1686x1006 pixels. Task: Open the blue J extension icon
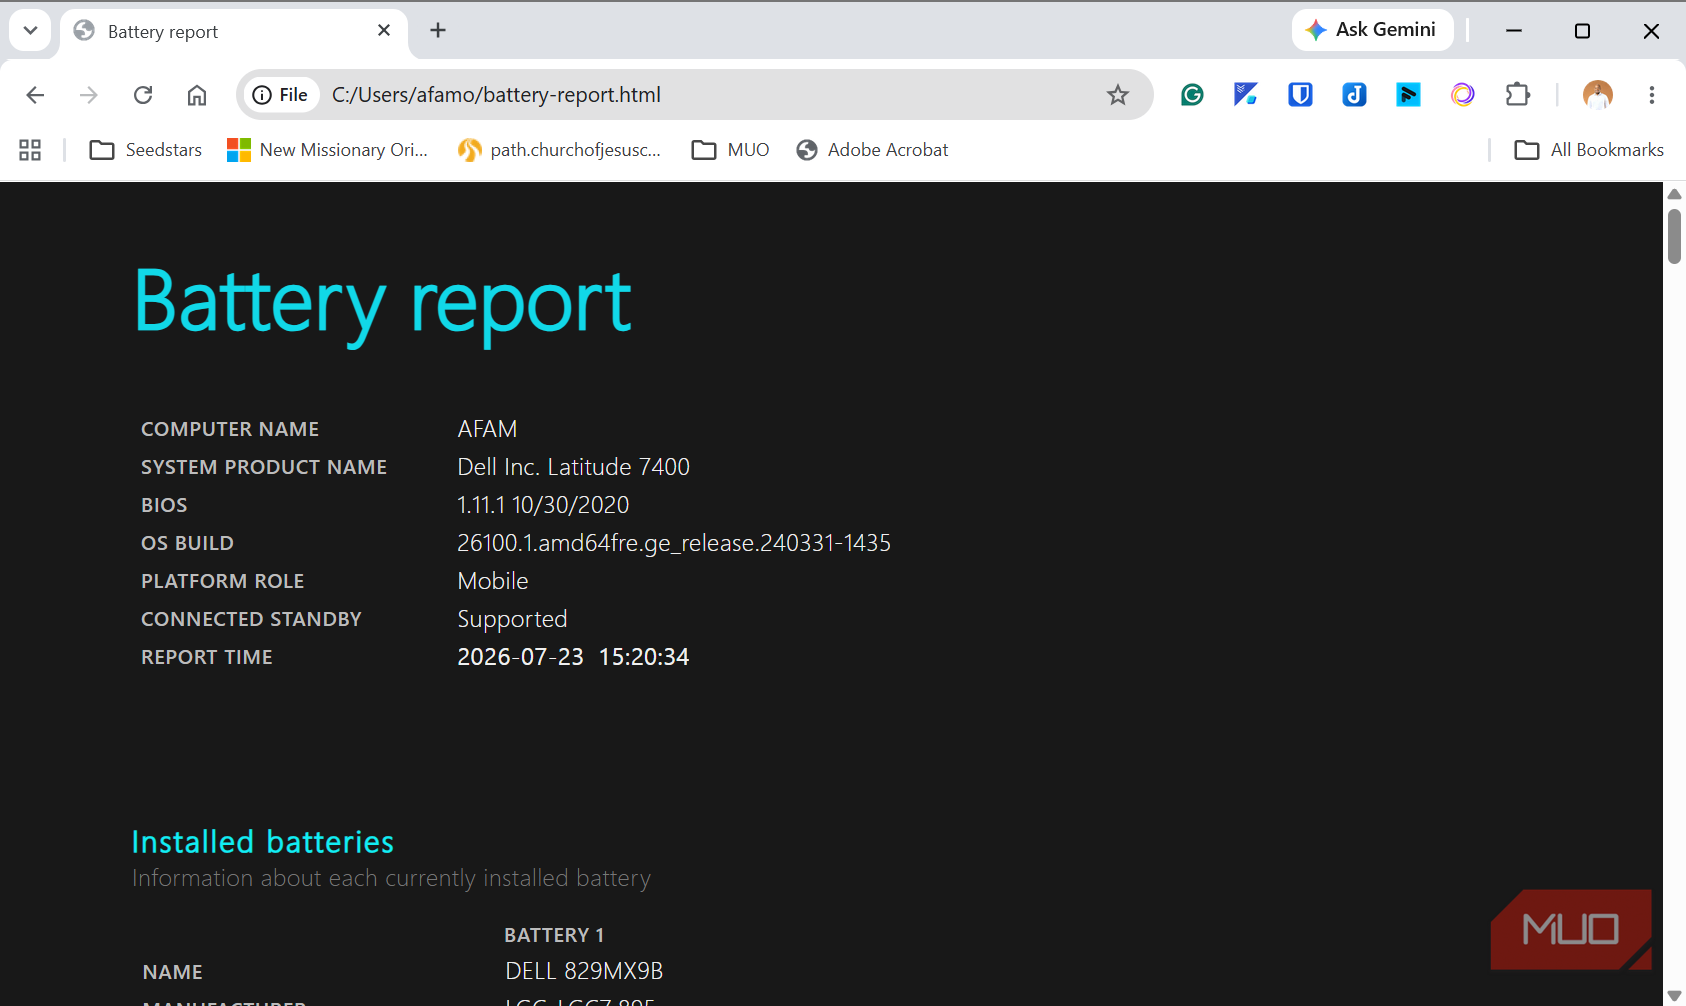coord(1354,95)
